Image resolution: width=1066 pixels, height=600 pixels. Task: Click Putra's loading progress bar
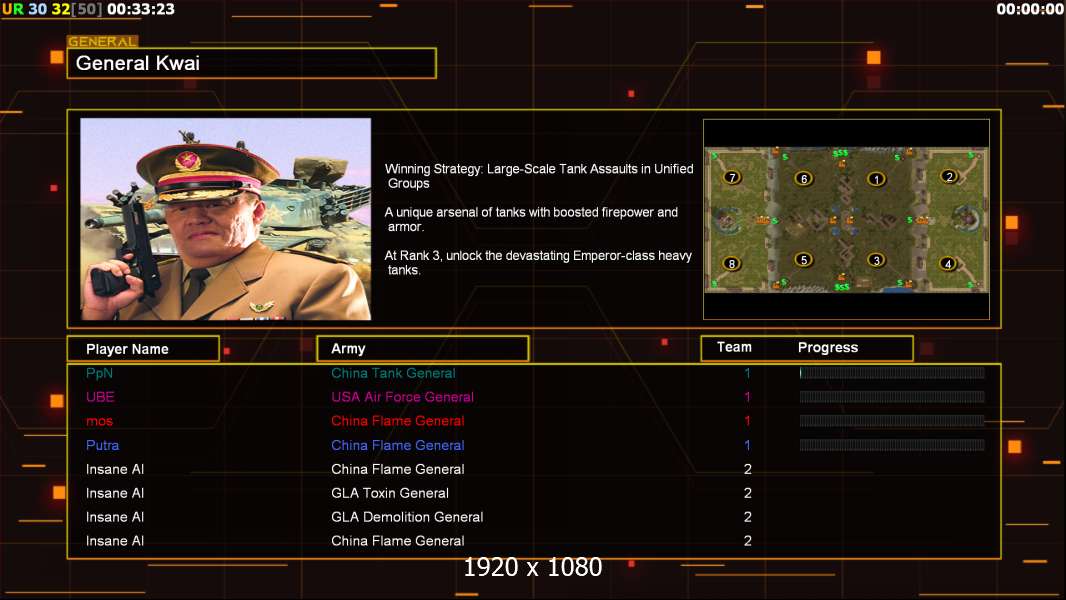[x=892, y=445]
